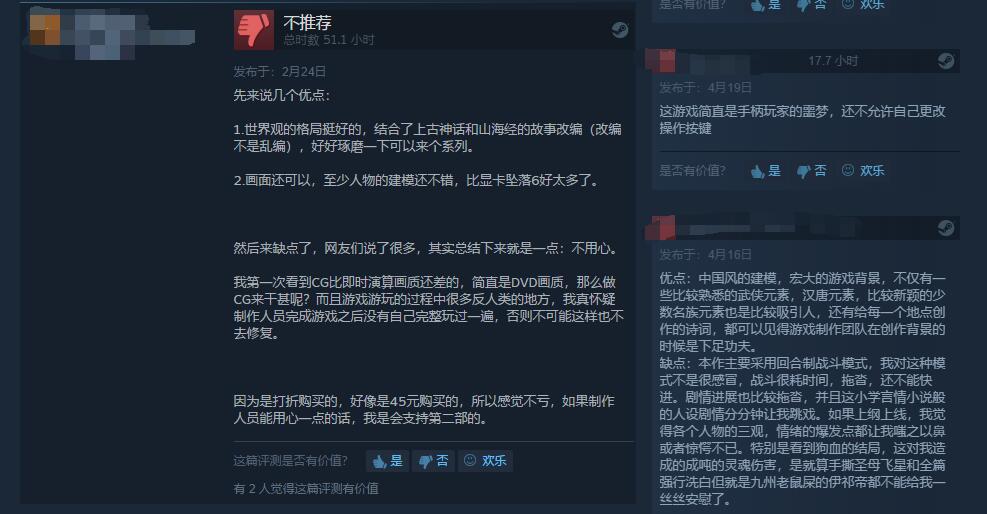This screenshot has width=987, height=514.
Task: Click 否 thumbs-down at top right review
Action: [x=811, y=5]
